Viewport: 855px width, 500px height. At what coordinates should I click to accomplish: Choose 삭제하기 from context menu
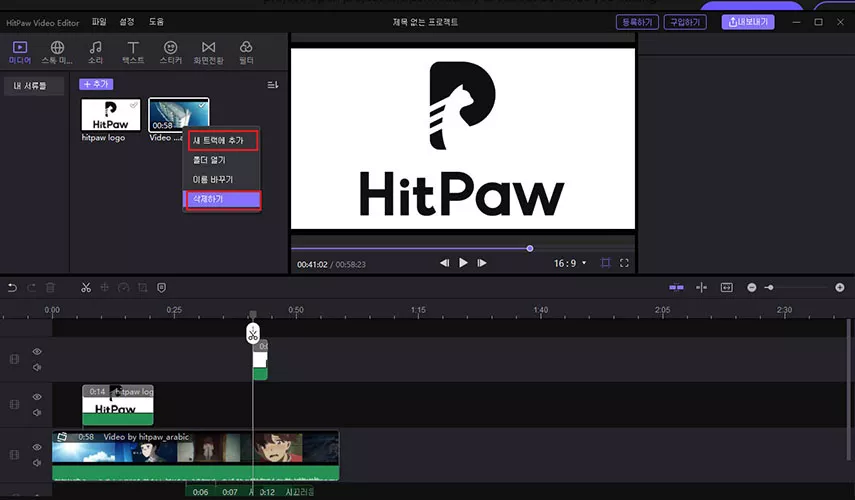tap(223, 200)
